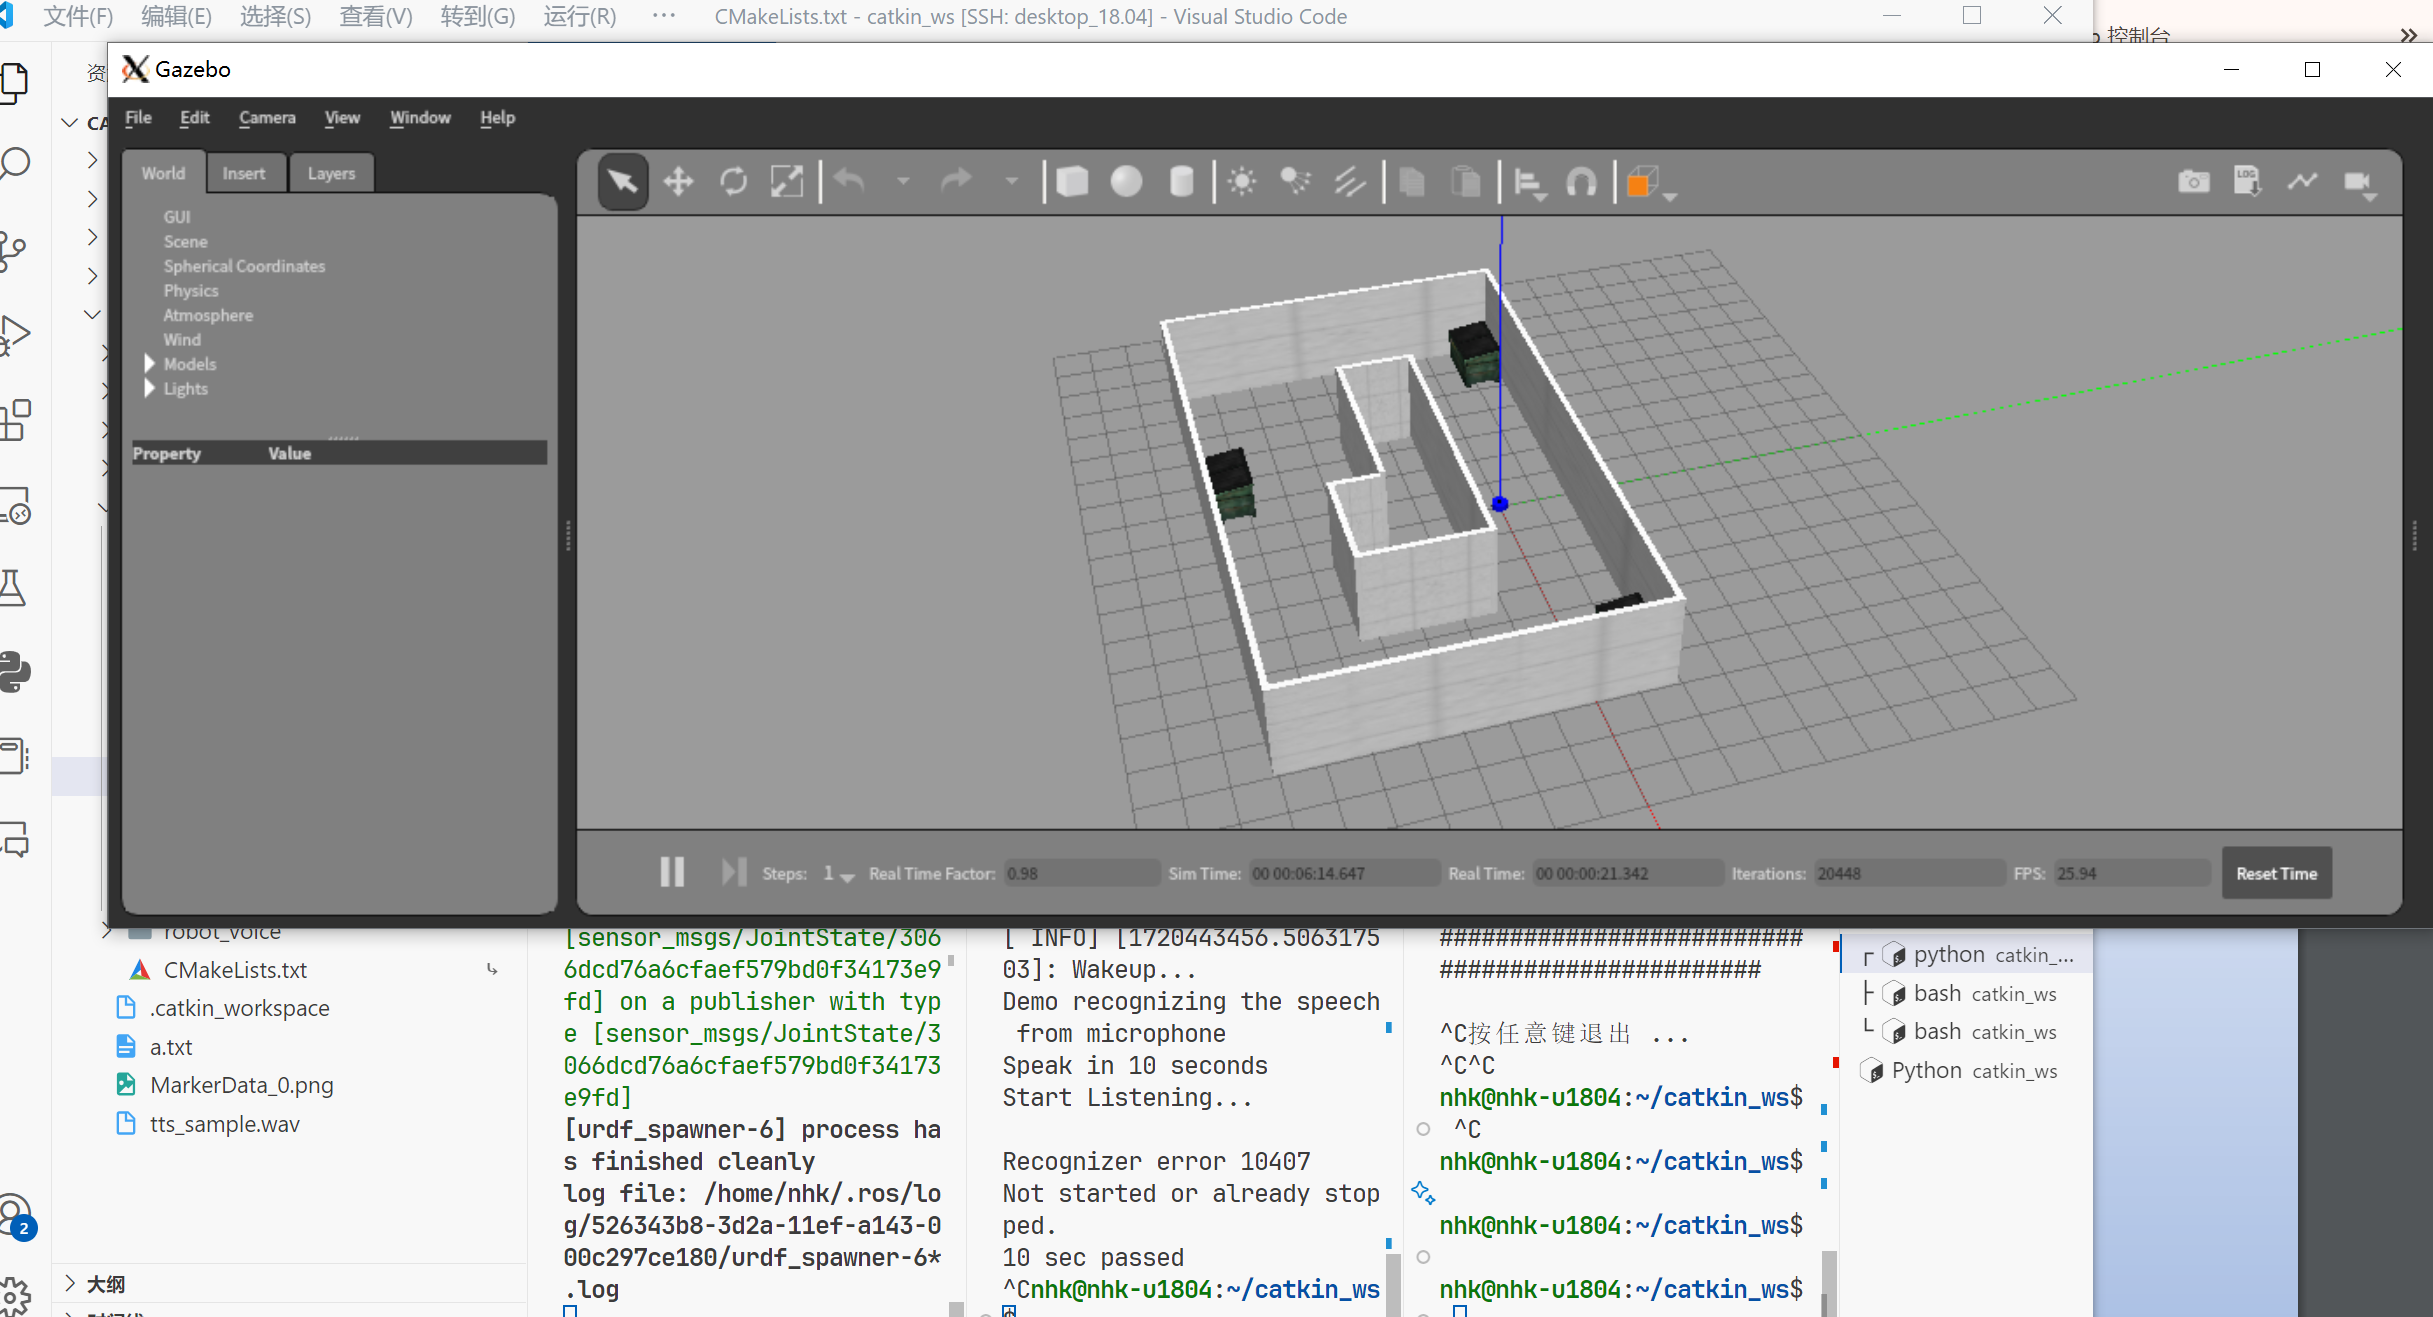
Task: Click the Sim Time field
Action: coord(1344,873)
